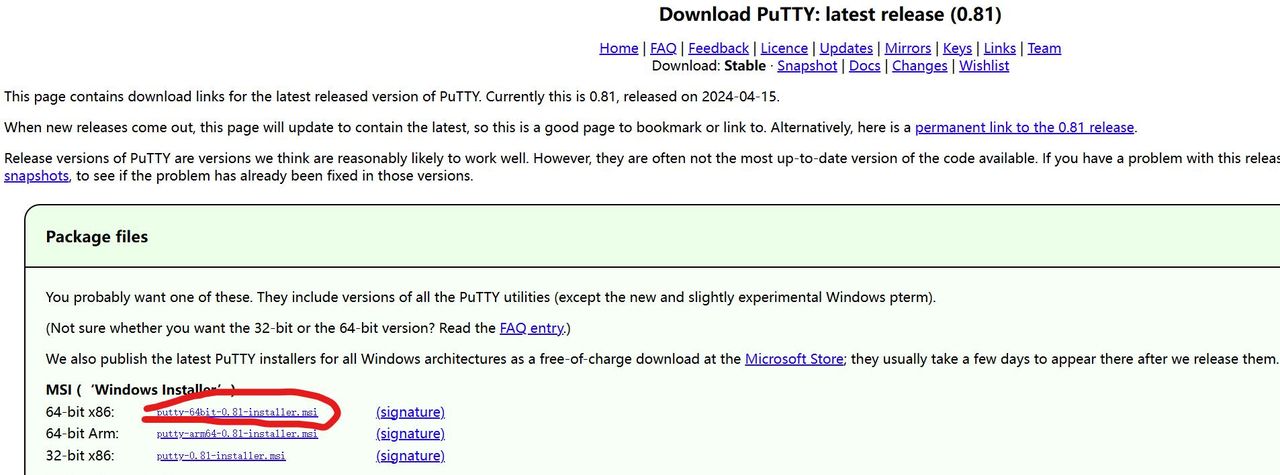Switch to the Snapshot download link

click(807, 66)
